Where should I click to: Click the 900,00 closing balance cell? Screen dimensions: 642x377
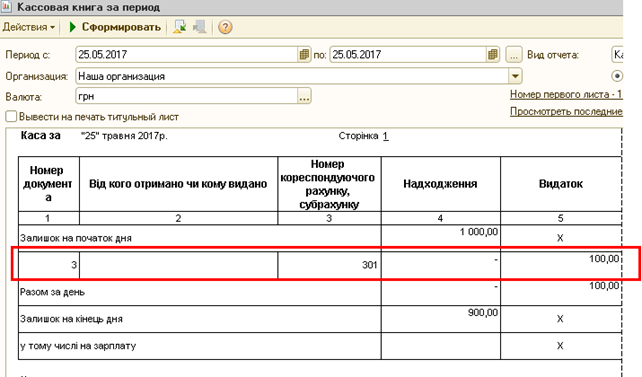click(441, 319)
